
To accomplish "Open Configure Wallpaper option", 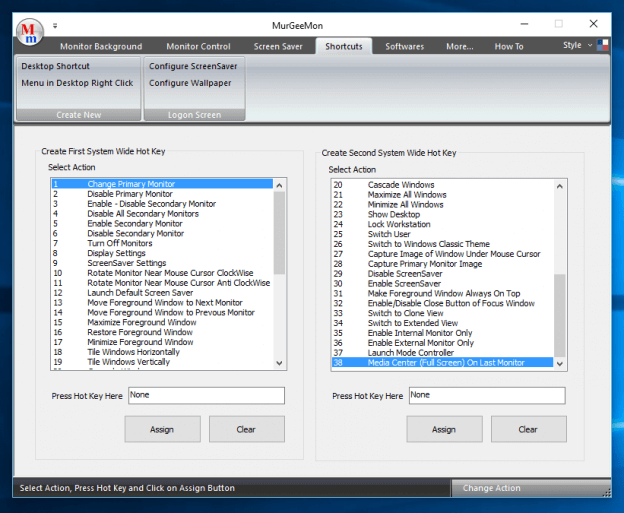I will (190, 83).
